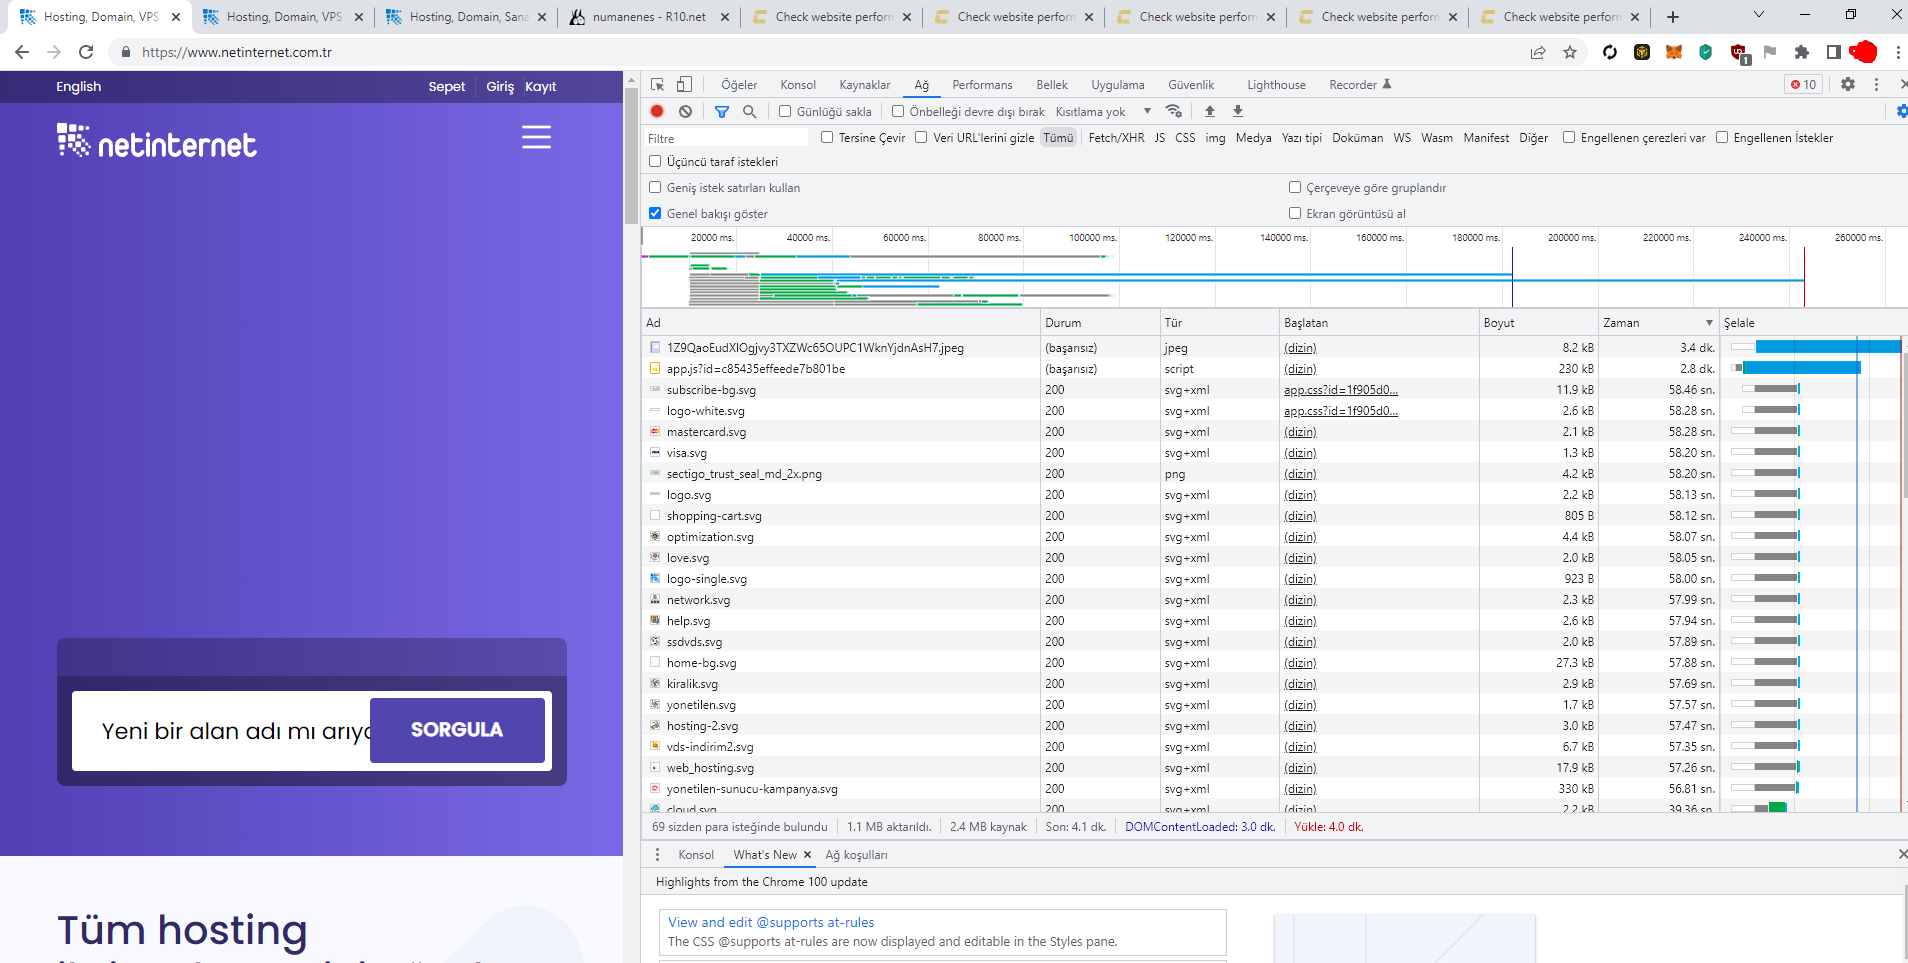The image size is (1908, 963).
Task: Check the 'Engellenen İstekler' option
Action: [1722, 138]
